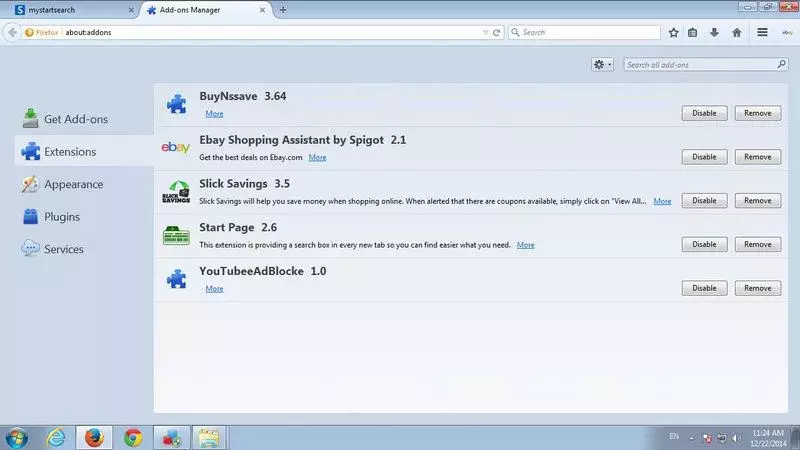
Task: Open the Plugins category
Action: pyautogui.click(x=51, y=217)
